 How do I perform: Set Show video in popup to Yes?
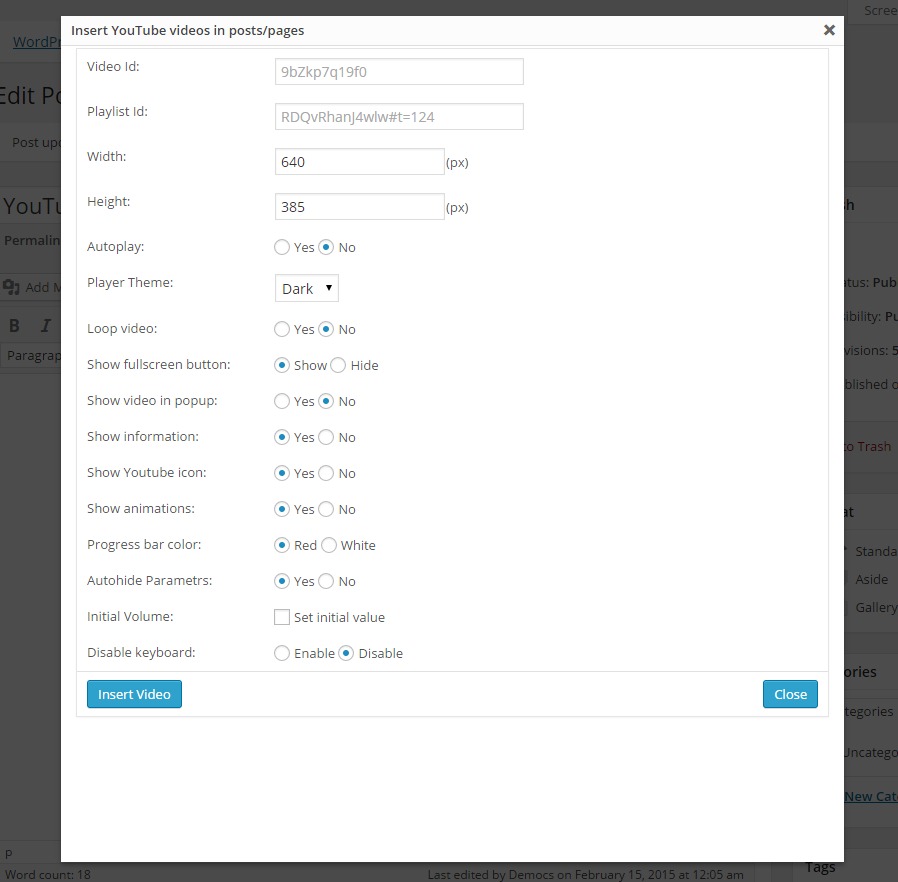coord(282,401)
